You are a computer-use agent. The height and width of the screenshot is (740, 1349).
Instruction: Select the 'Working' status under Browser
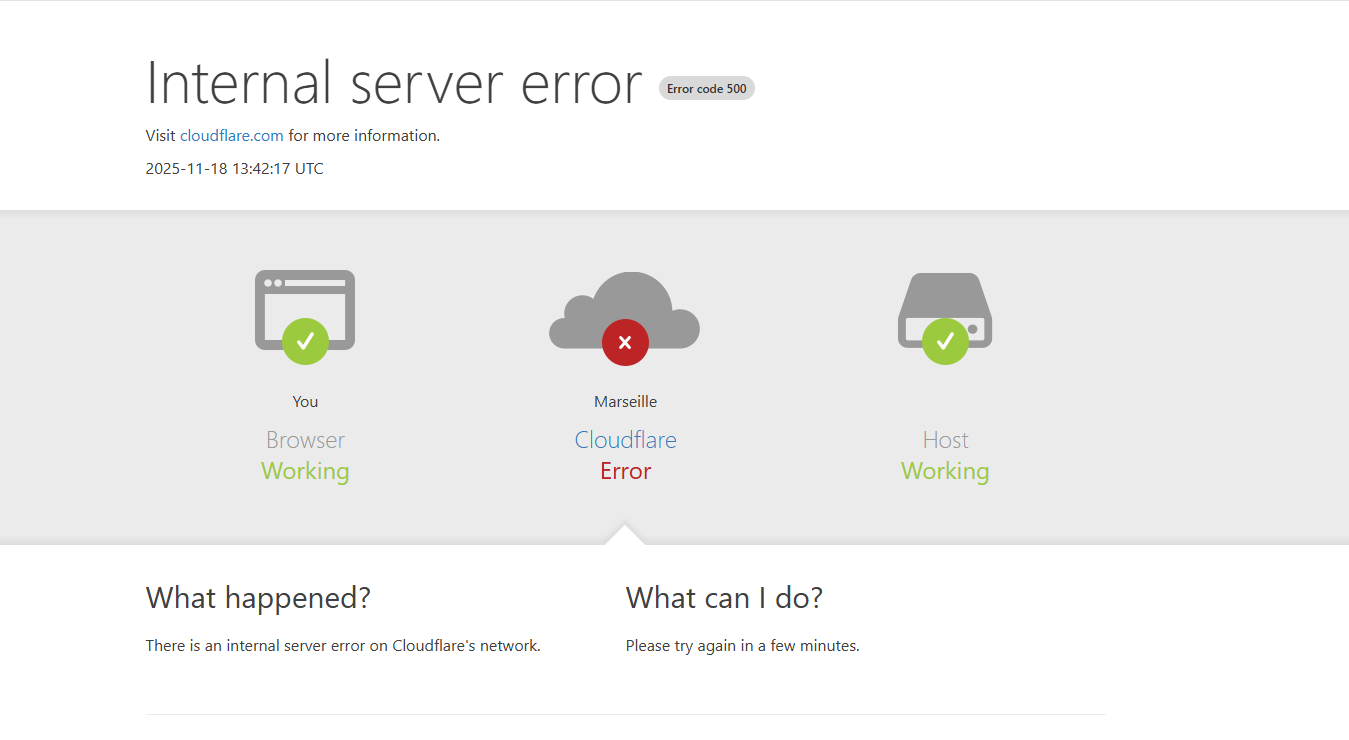(304, 470)
